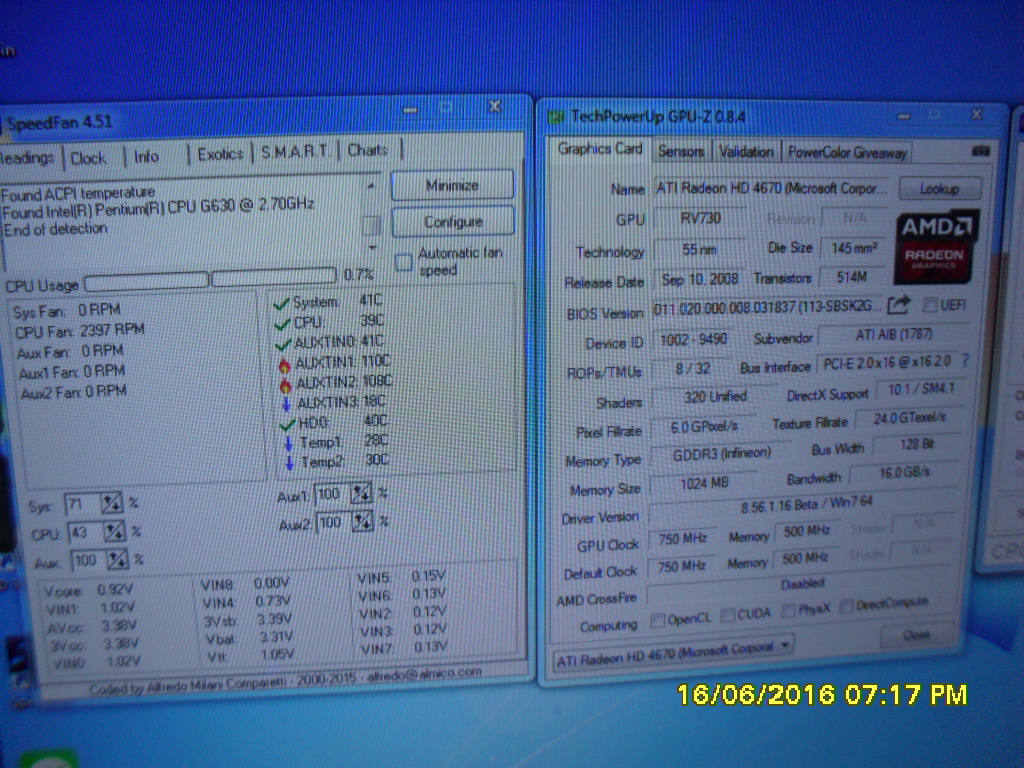Click the first CPU Usage progress bar
Viewport: 1024px width, 768px height.
[146, 281]
